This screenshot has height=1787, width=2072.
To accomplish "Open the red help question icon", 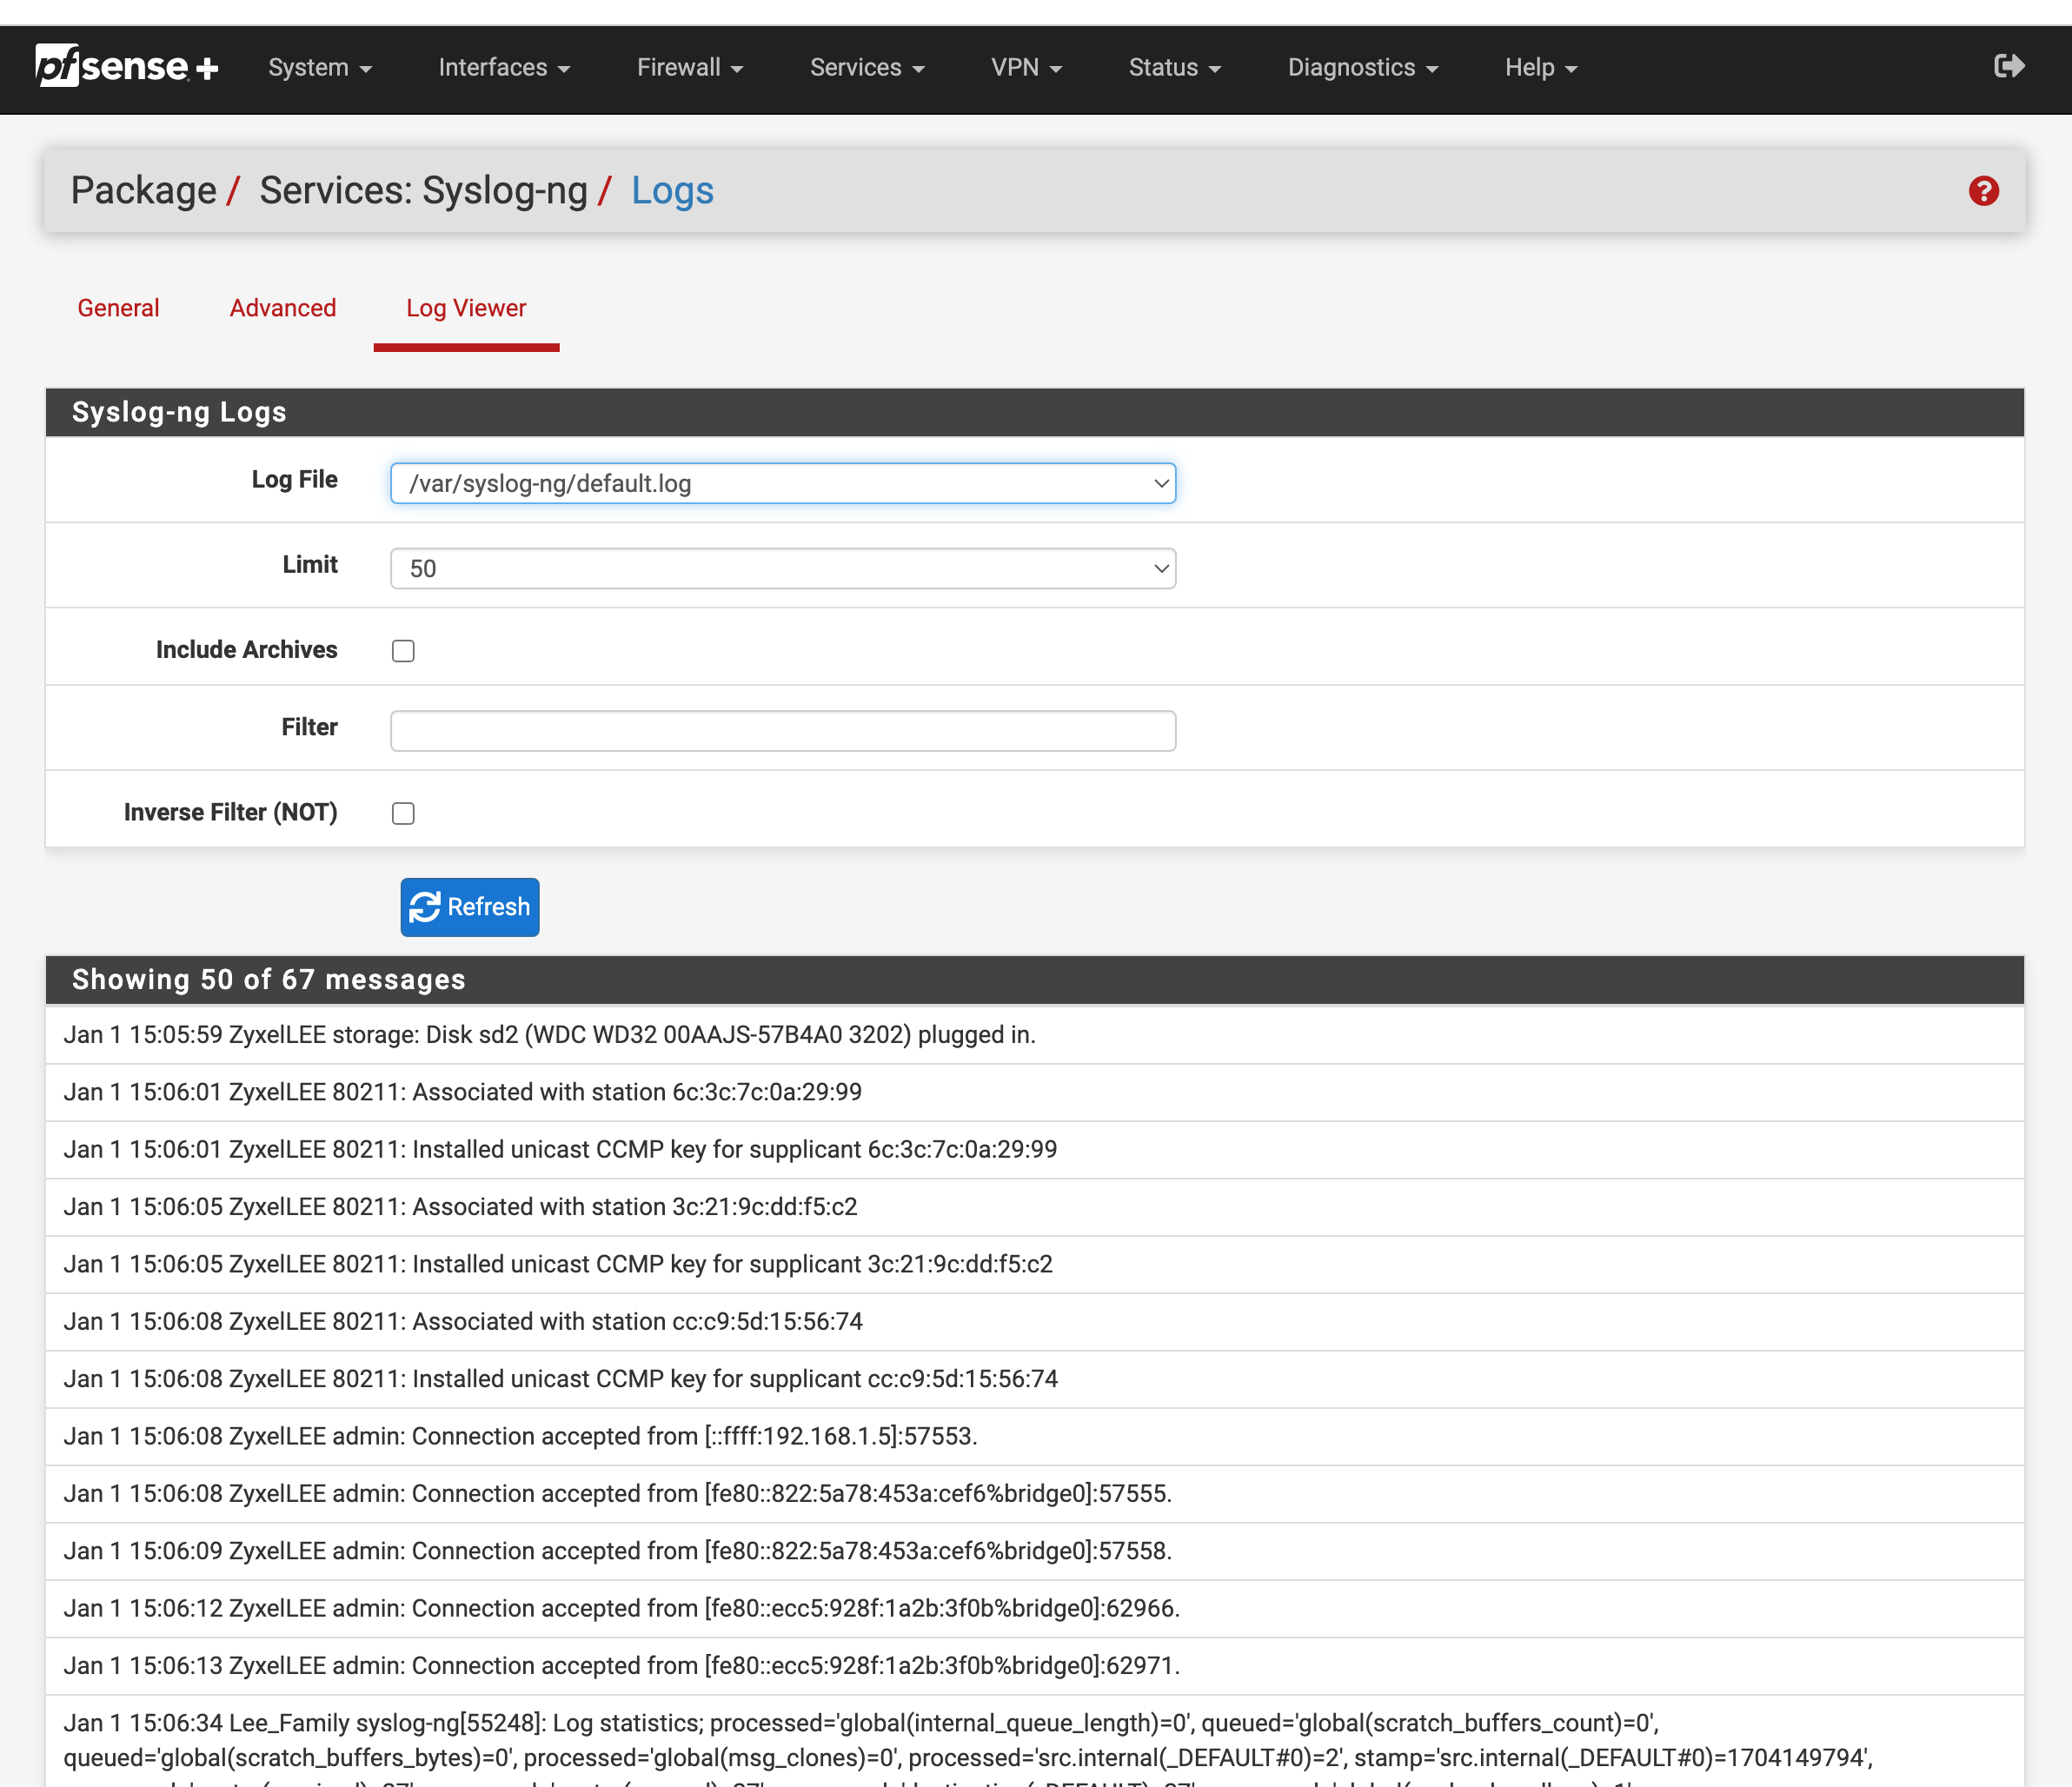I will click(x=1983, y=191).
